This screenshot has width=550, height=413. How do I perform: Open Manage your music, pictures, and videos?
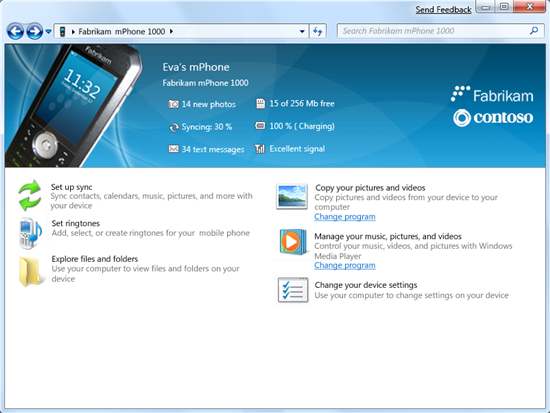click(388, 237)
